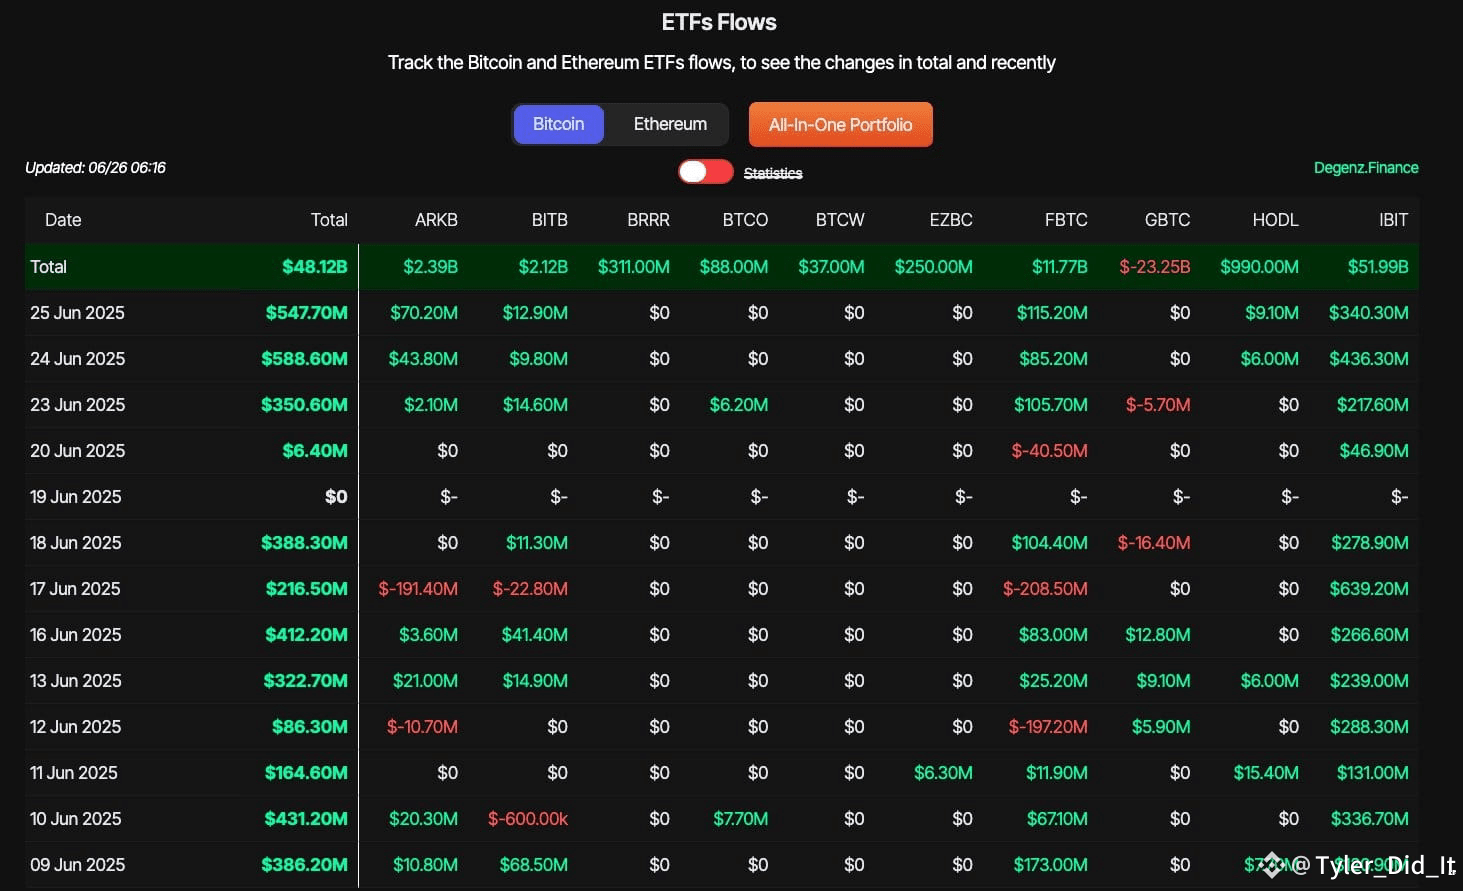Select the $-23.25B GBTC total
The image size is (1463, 891).
1155,267
